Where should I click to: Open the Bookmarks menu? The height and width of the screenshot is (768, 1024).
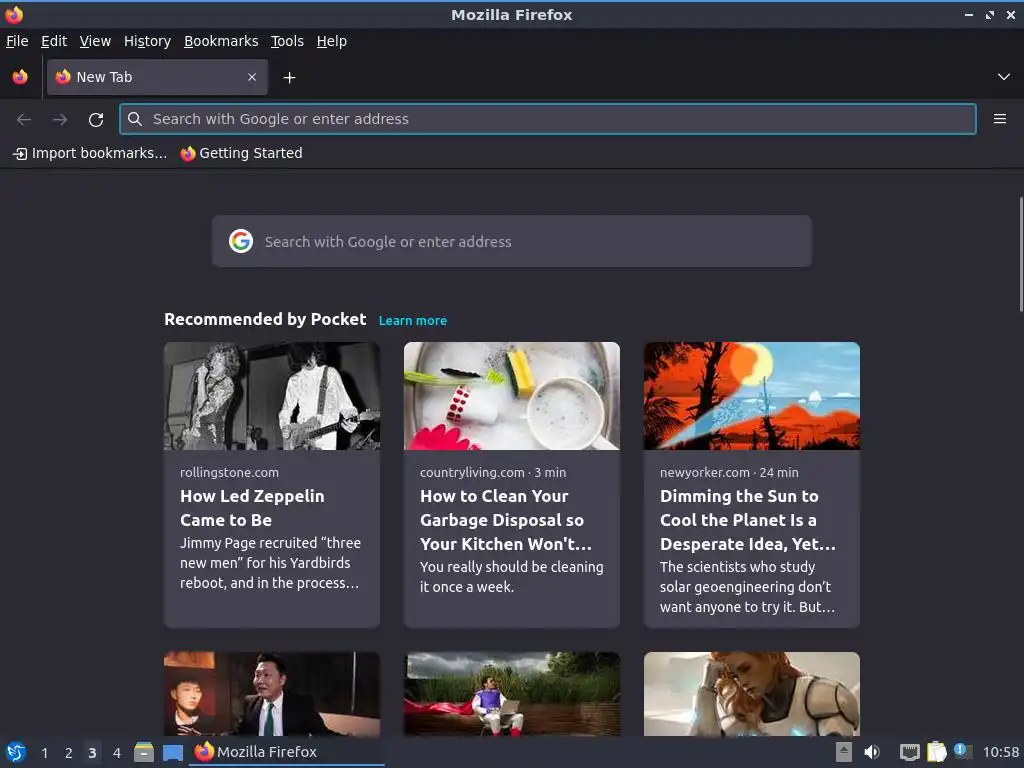(x=221, y=41)
